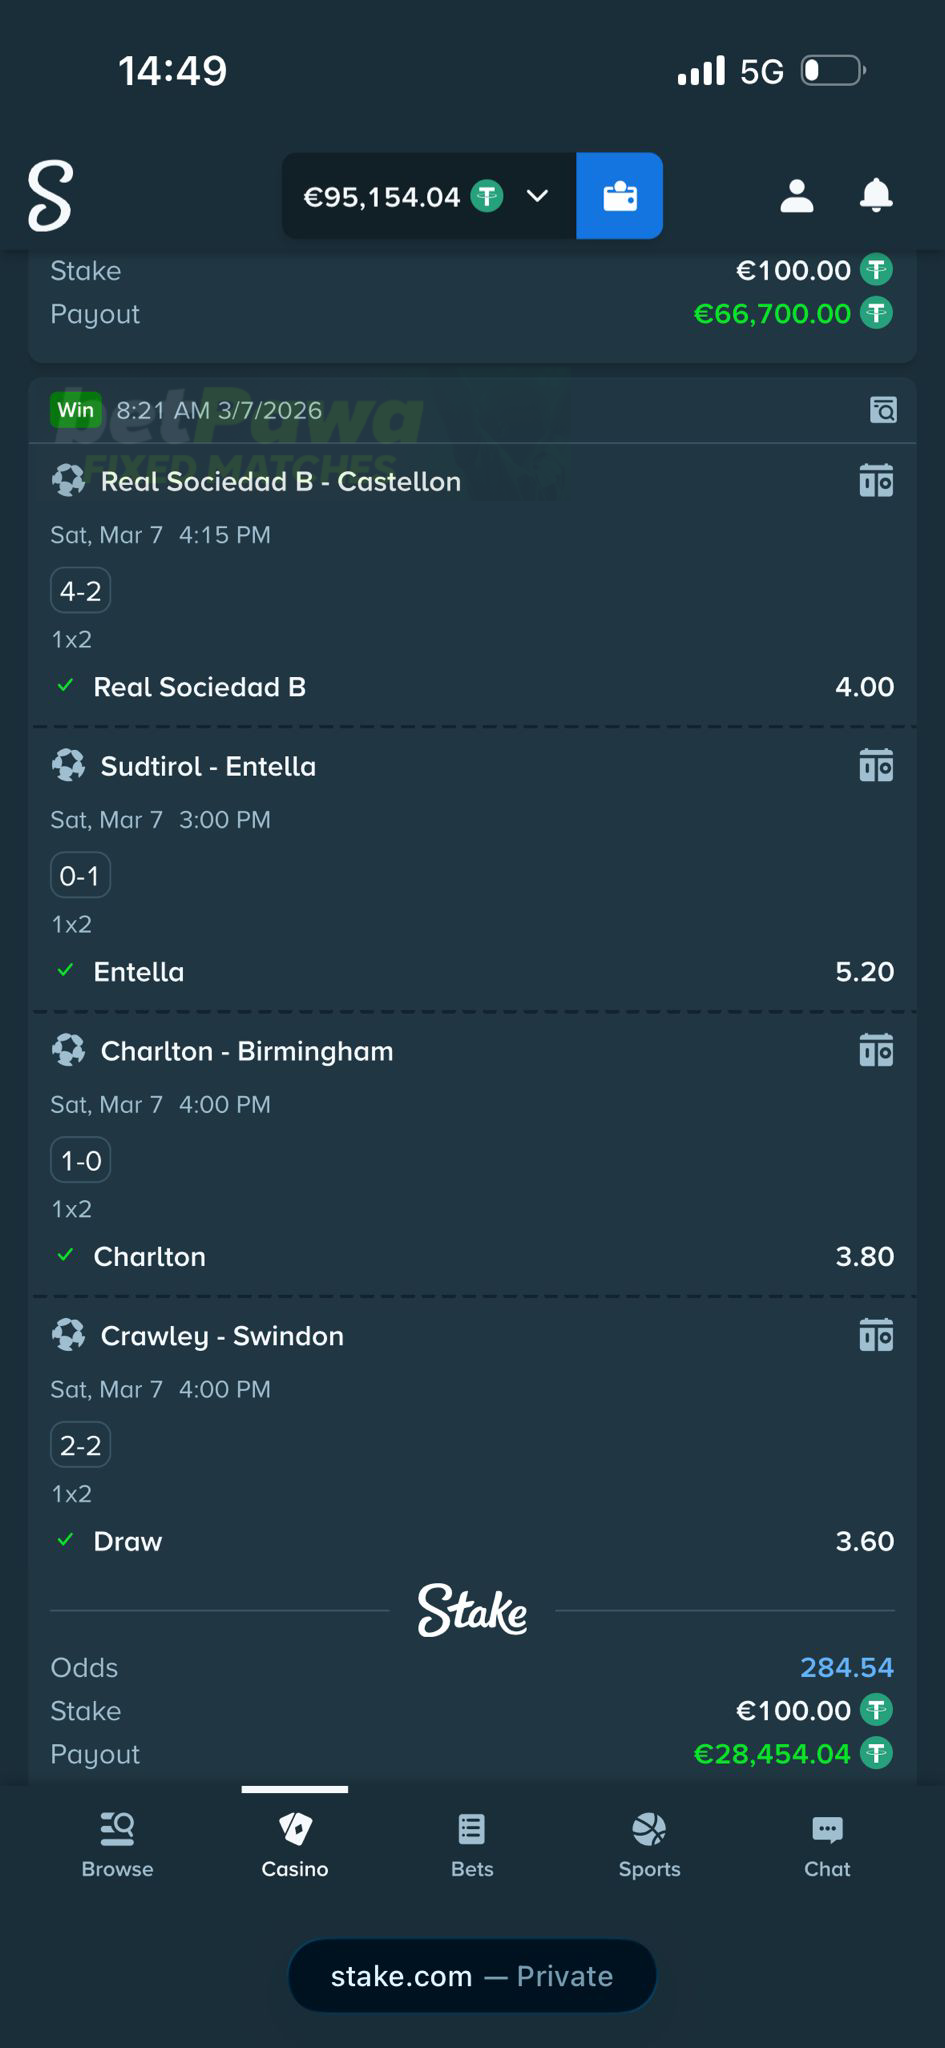Image resolution: width=945 pixels, height=2048 pixels.
Task: Click the Tether coin icon next to Payout
Action: coord(877,1753)
